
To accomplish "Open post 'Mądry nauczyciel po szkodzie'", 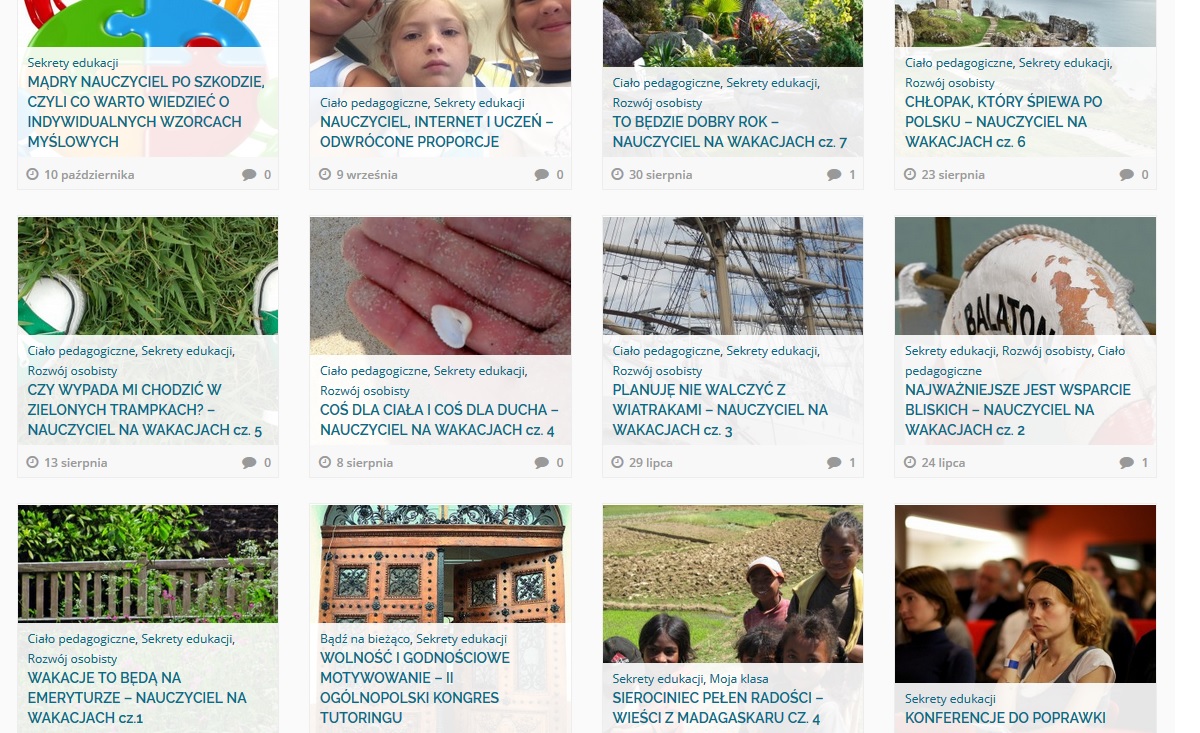I will (x=146, y=112).
